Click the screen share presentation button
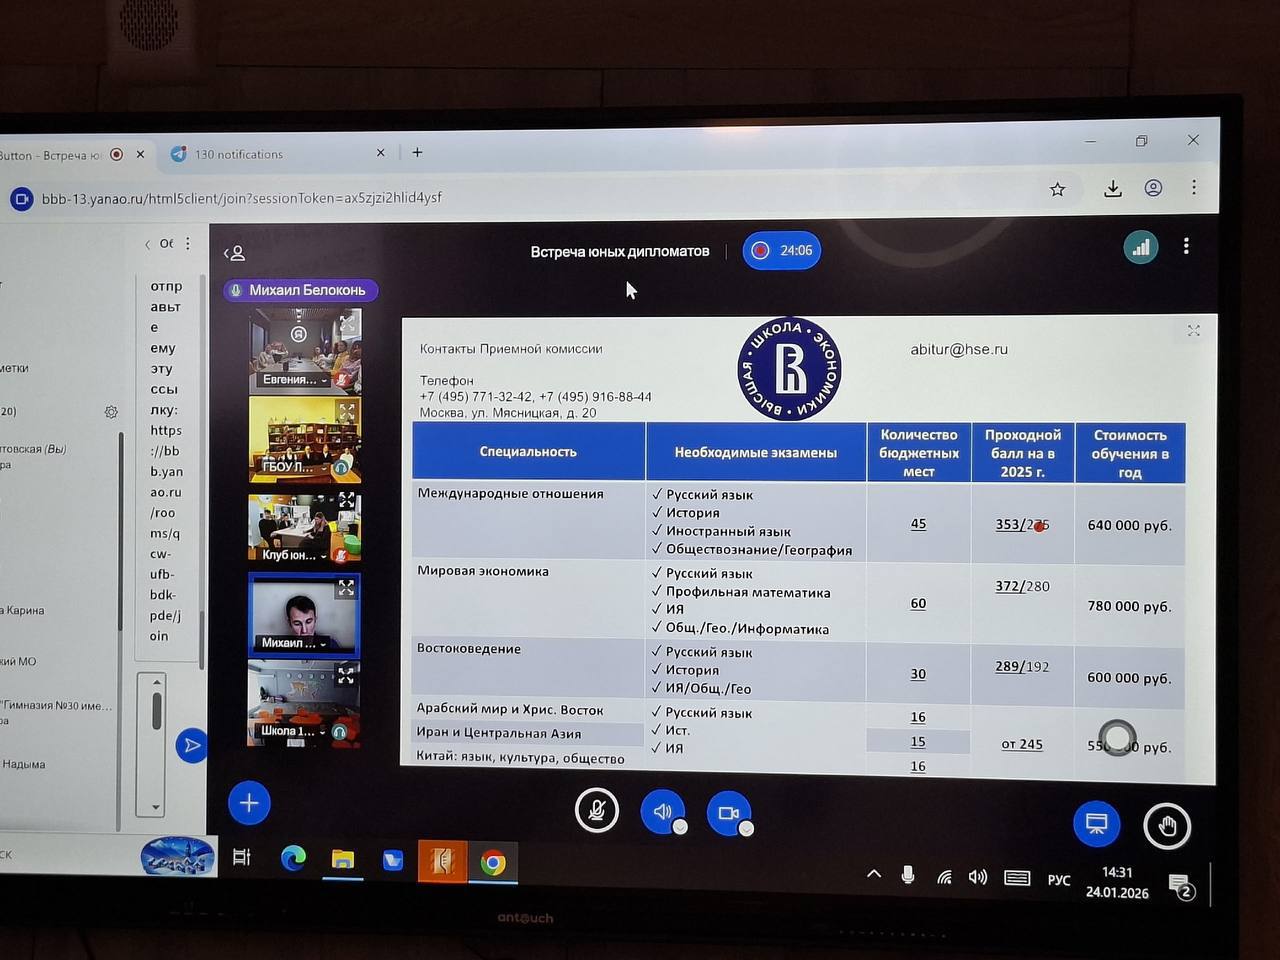 click(1096, 824)
